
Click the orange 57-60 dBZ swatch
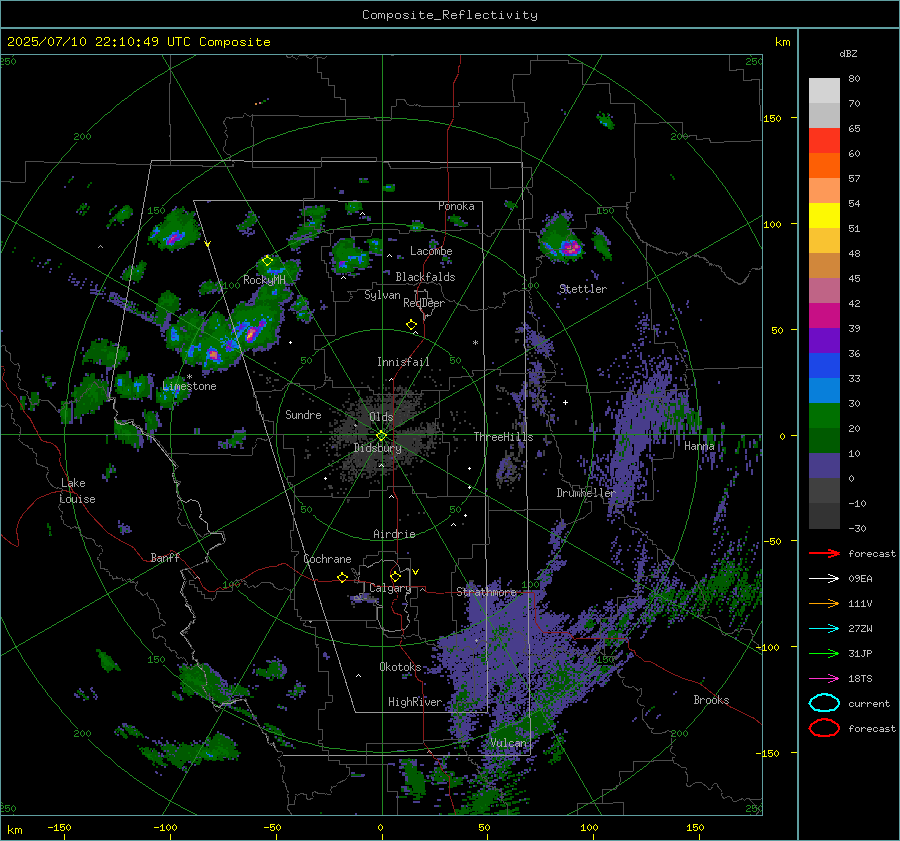click(824, 166)
